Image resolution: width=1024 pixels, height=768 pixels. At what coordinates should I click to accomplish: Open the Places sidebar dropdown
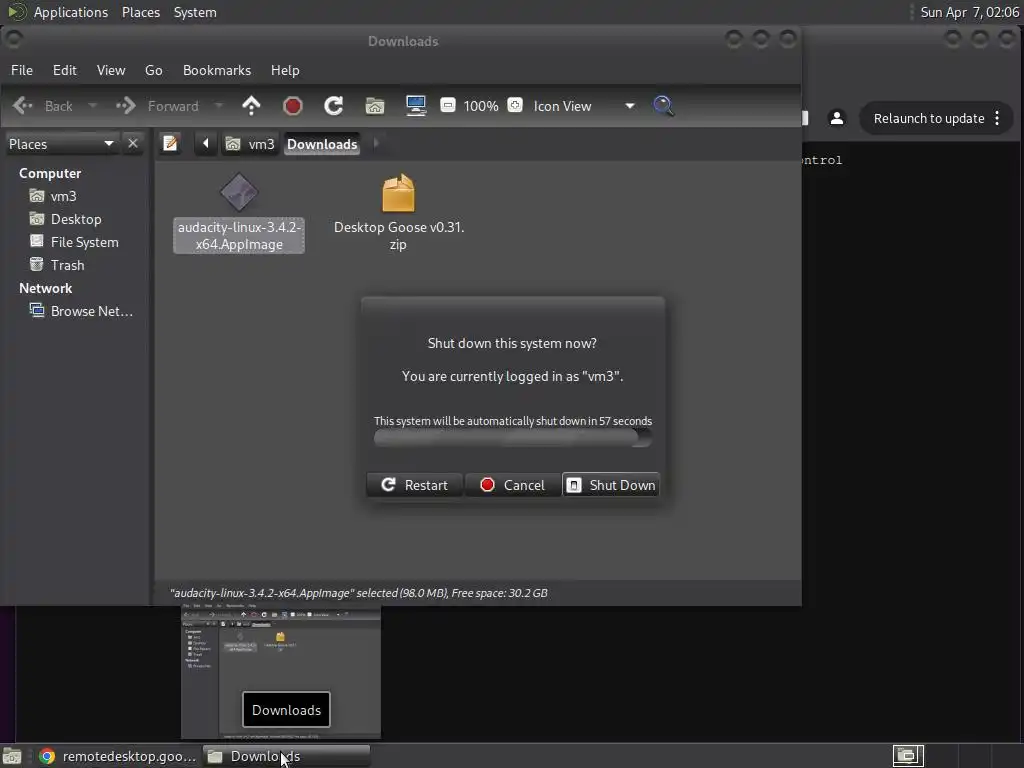[x=61, y=144]
